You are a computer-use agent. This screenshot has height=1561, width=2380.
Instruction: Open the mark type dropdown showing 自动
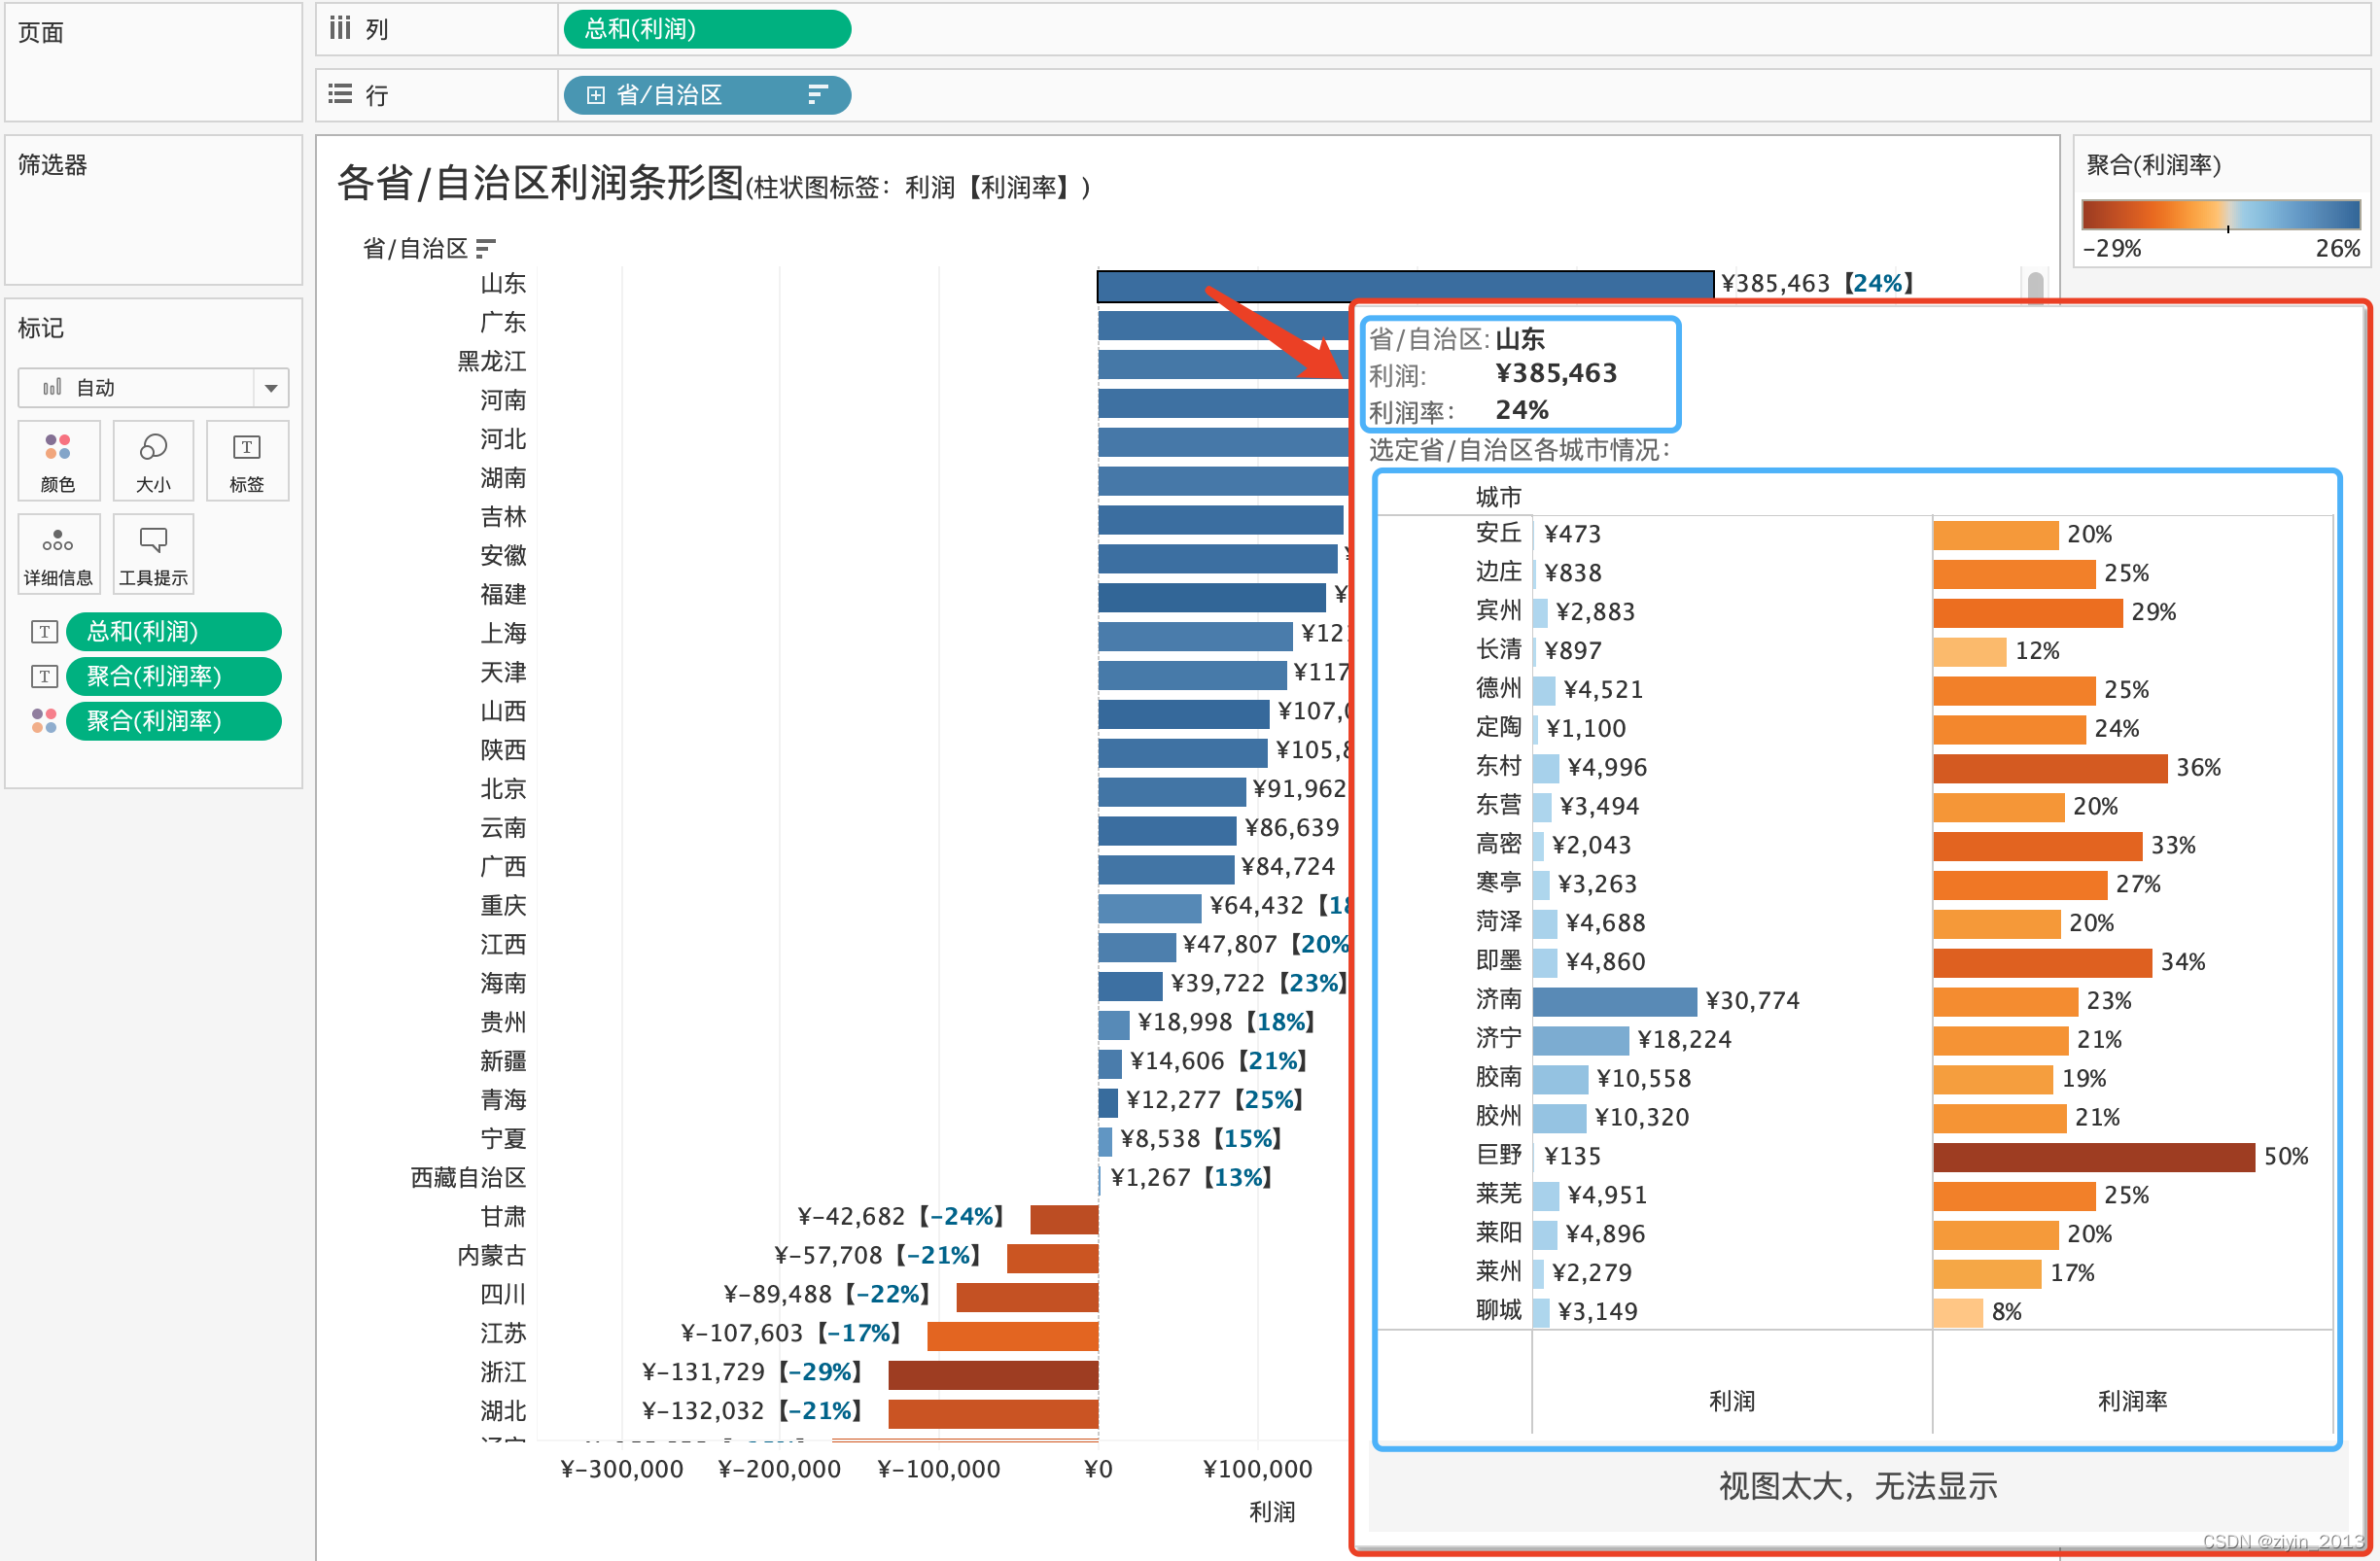pos(153,387)
